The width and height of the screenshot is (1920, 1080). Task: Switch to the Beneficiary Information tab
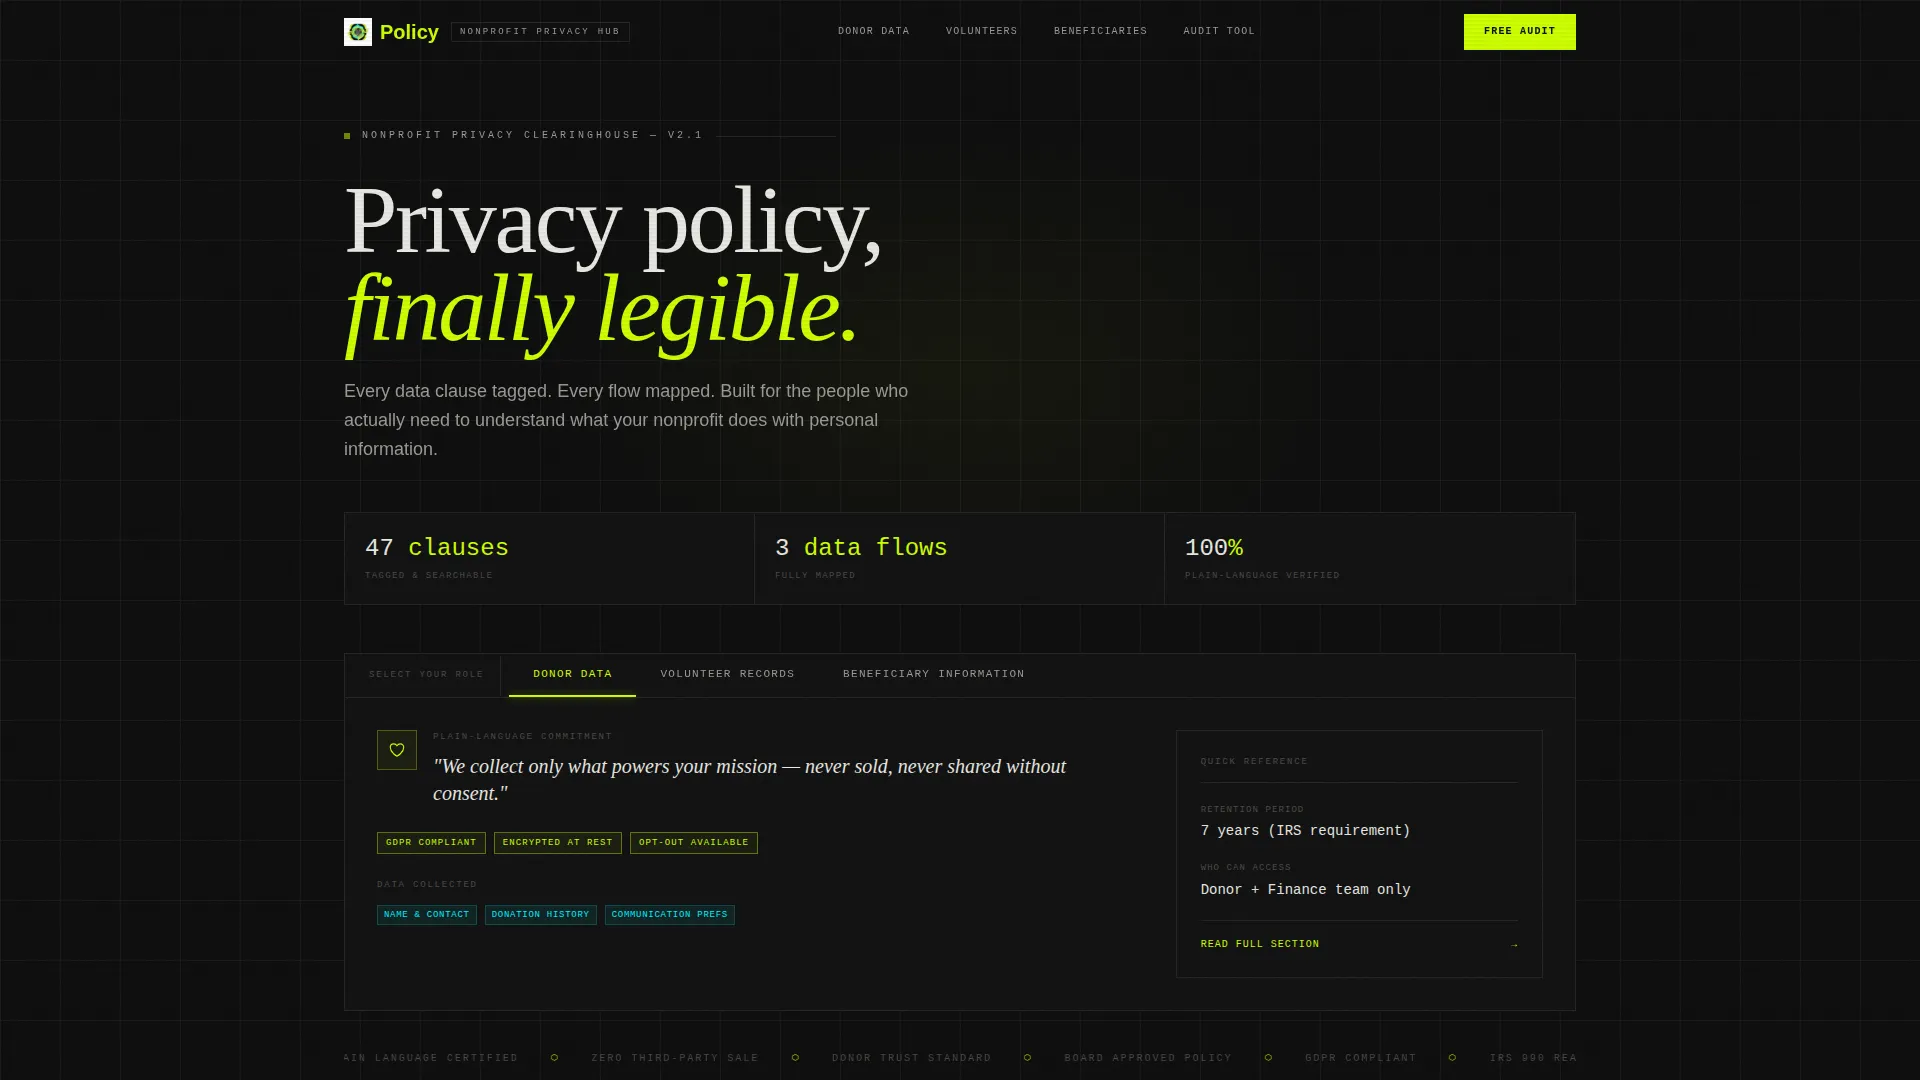pyautogui.click(x=934, y=675)
